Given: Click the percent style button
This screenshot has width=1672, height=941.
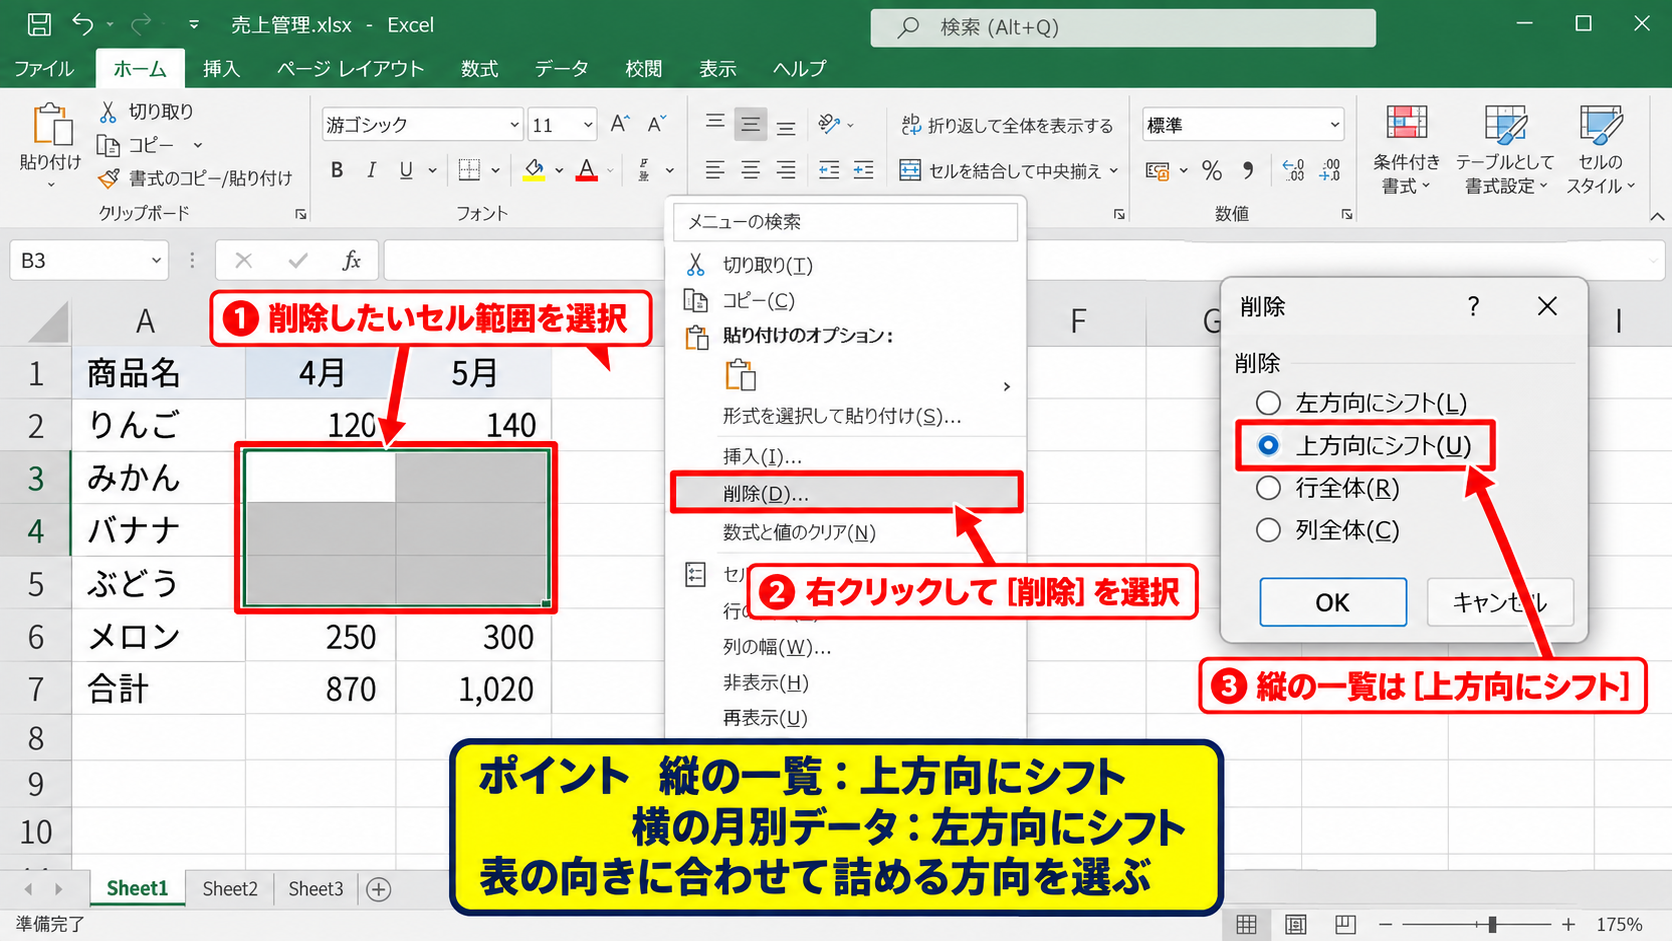Looking at the screenshot, I should point(1212,170).
